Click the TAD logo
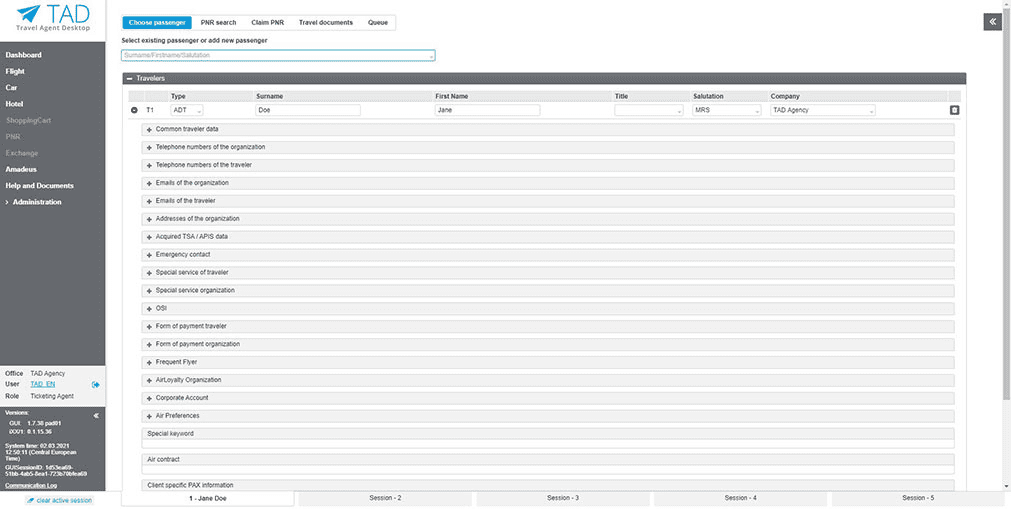1011x509 pixels. pyautogui.click(x=52, y=18)
